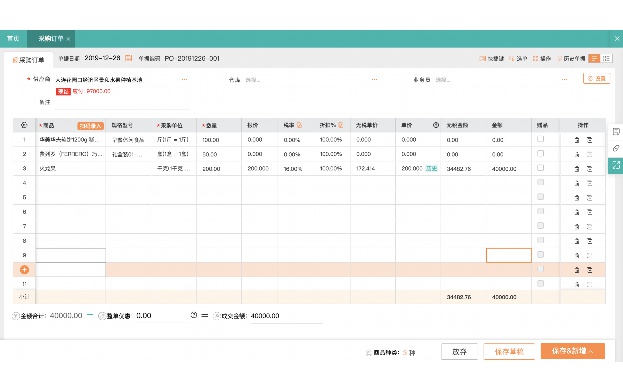Click the warehouse field ellipsis icon
This screenshot has width=623, height=392.
pyautogui.click(x=374, y=79)
